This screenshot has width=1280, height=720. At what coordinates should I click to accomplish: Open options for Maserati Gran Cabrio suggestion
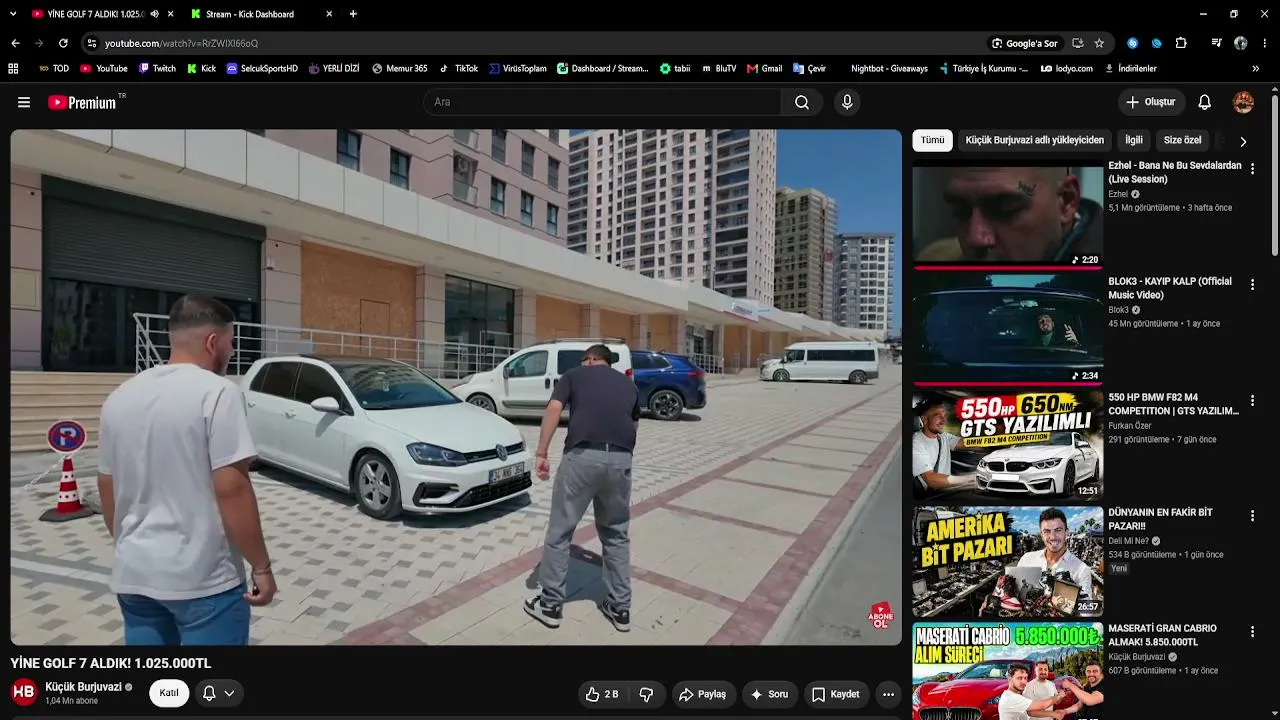[x=1252, y=632]
